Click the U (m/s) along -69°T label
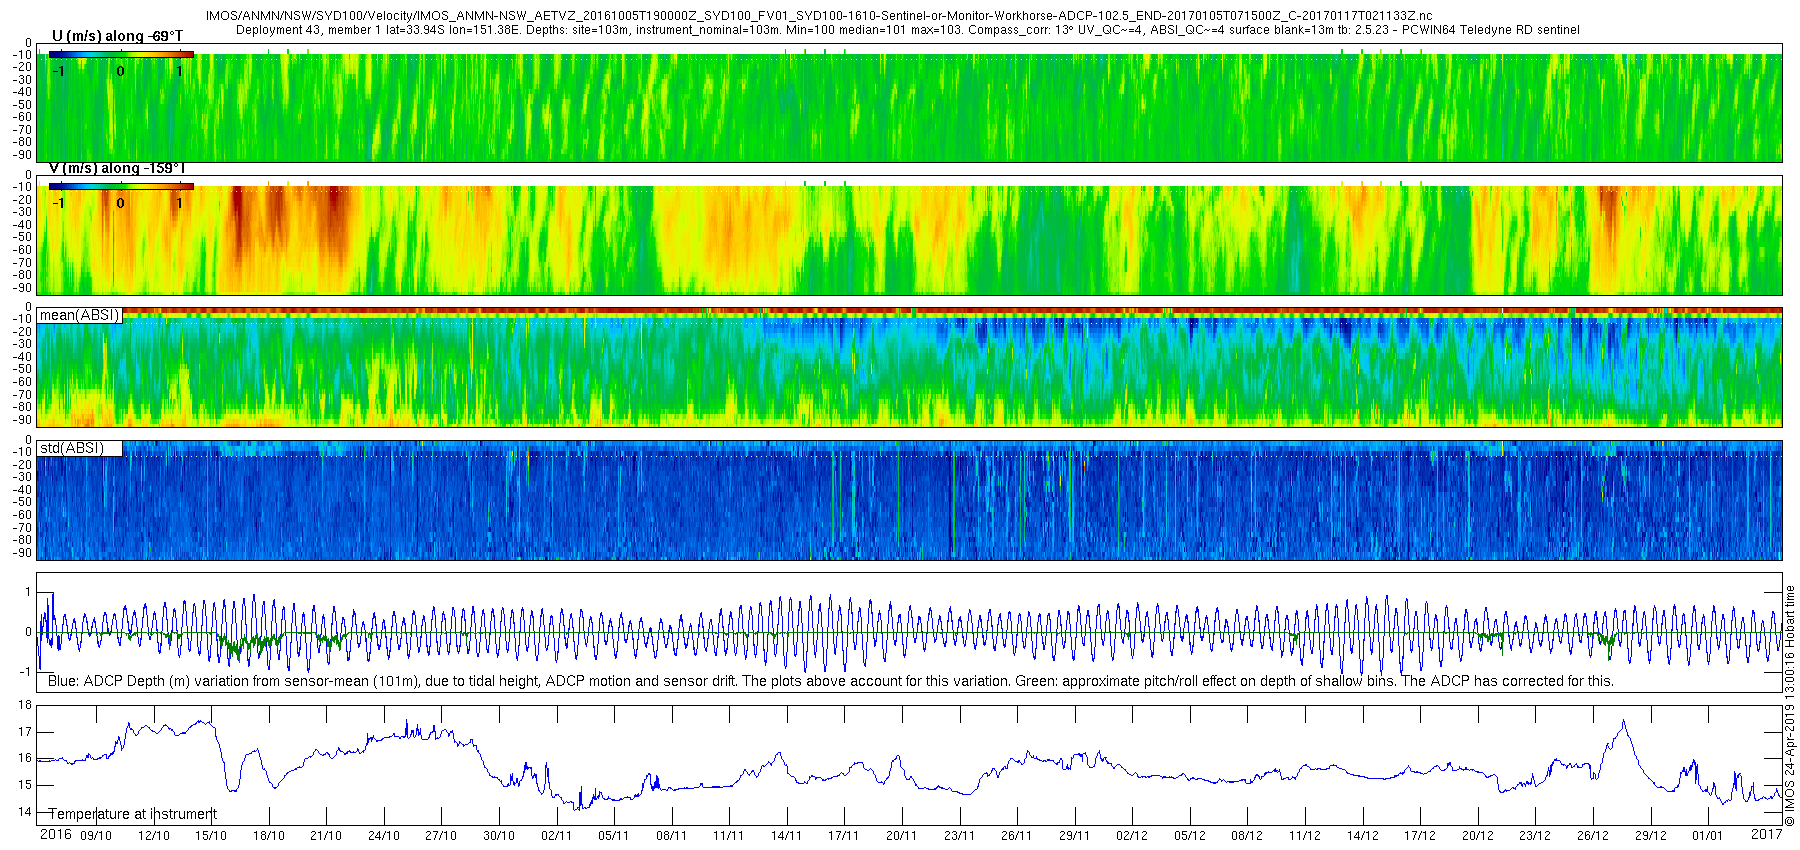This screenshot has height=850, width=1800. point(117,36)
